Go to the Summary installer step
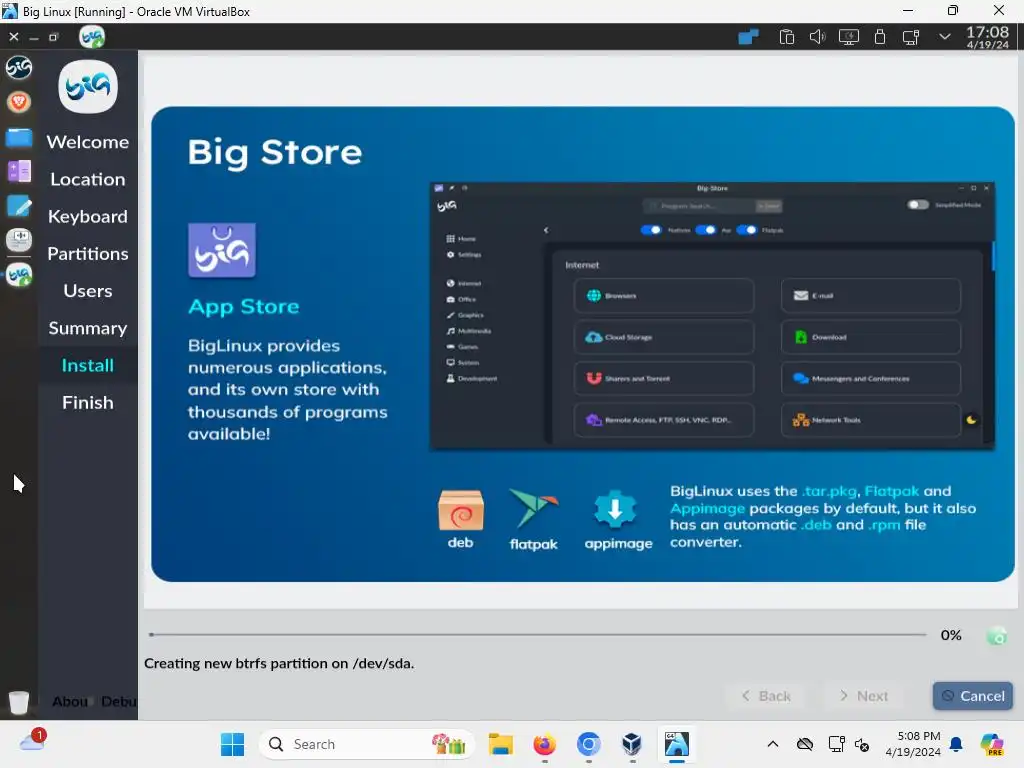The height and width of the screenshot is (768, 1024). pyautogui.click(x=88, y=328)
